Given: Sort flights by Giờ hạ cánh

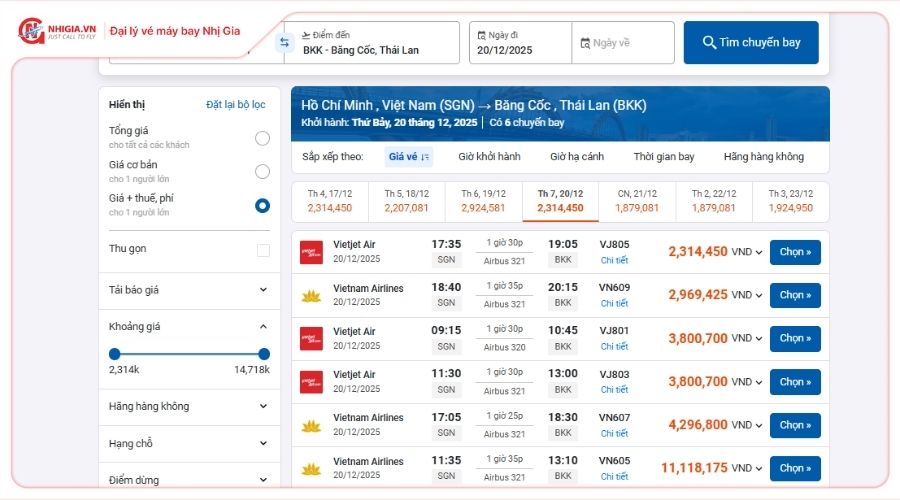Looking at the screenshot, I should [x=577, y=157].
